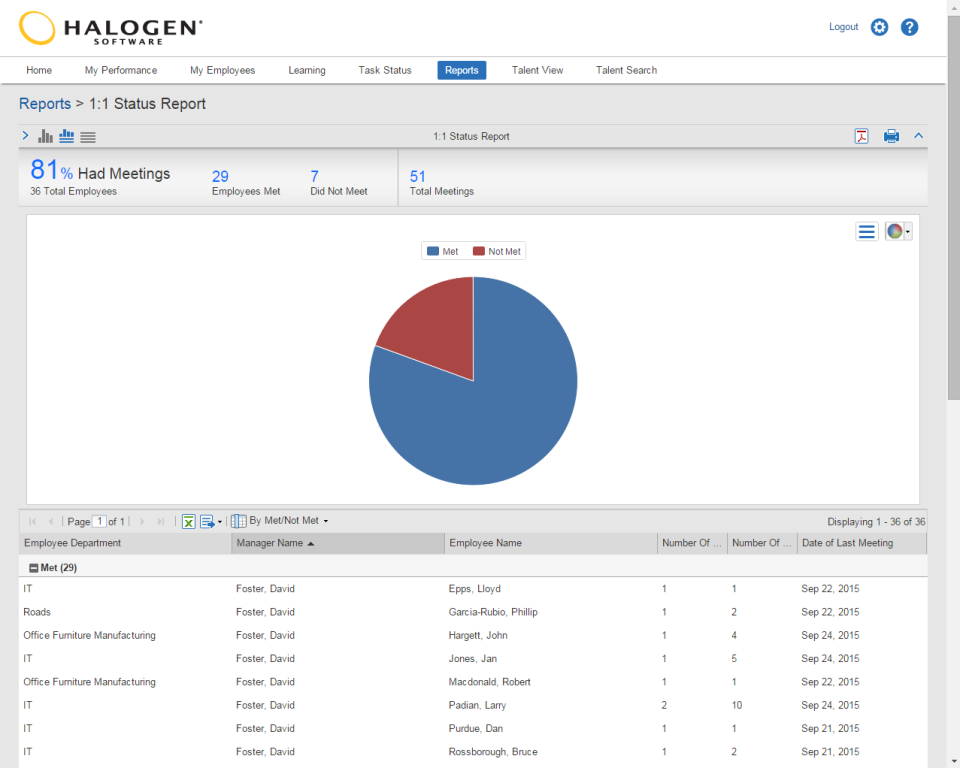The width and height of the screenshot is (960, 768).
Task: Click Reports breadcrumb link
Action: pos(45,104)
